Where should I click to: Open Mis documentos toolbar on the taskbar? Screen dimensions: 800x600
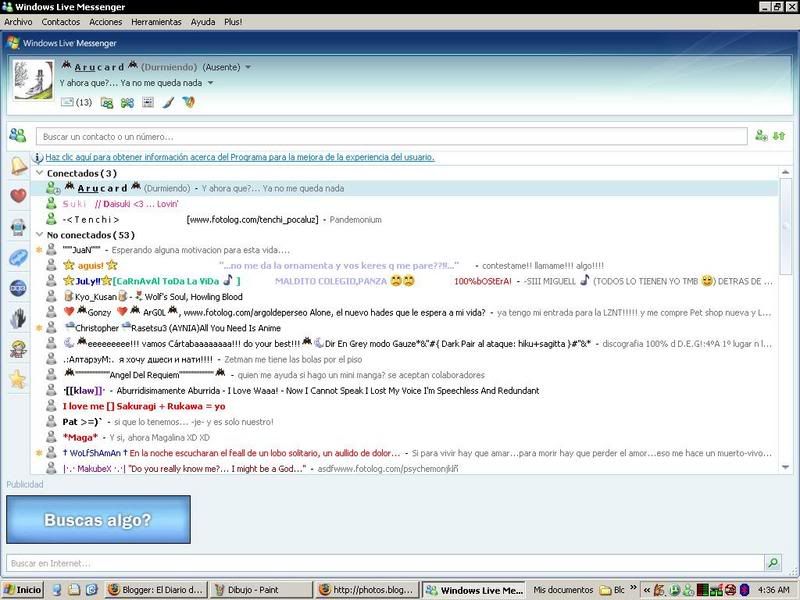tap(563, 590)
